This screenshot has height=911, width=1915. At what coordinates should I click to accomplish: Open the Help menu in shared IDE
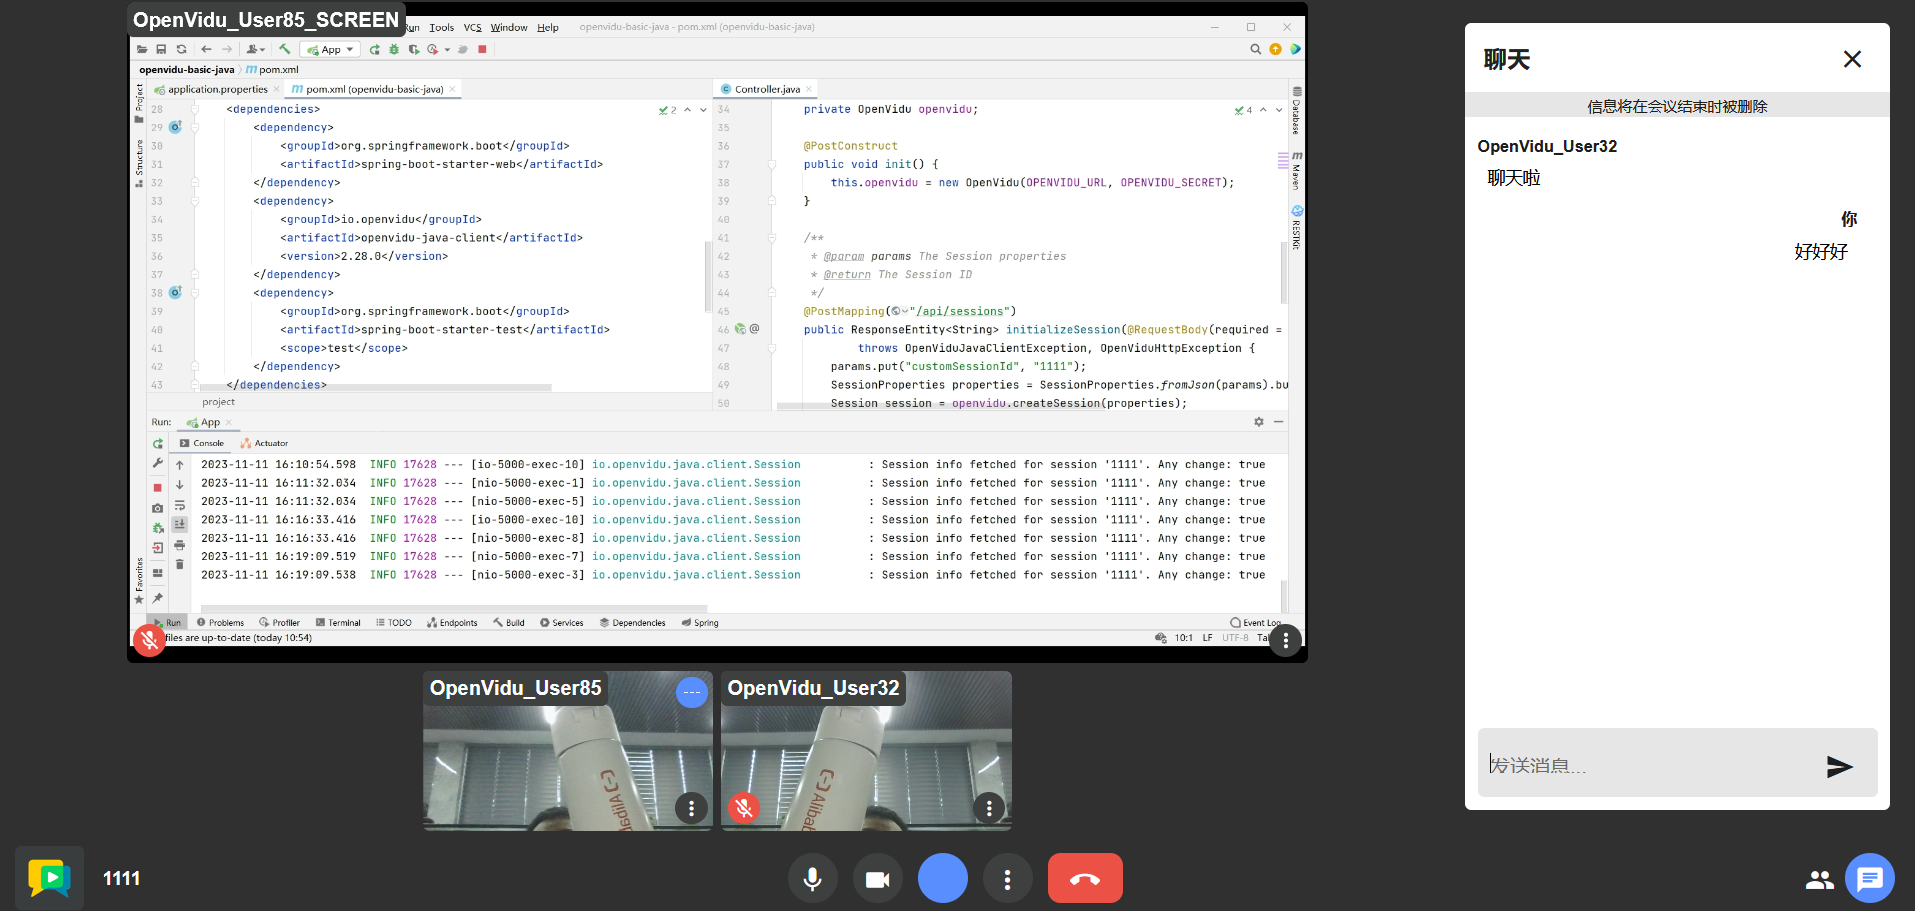(547, 27)
